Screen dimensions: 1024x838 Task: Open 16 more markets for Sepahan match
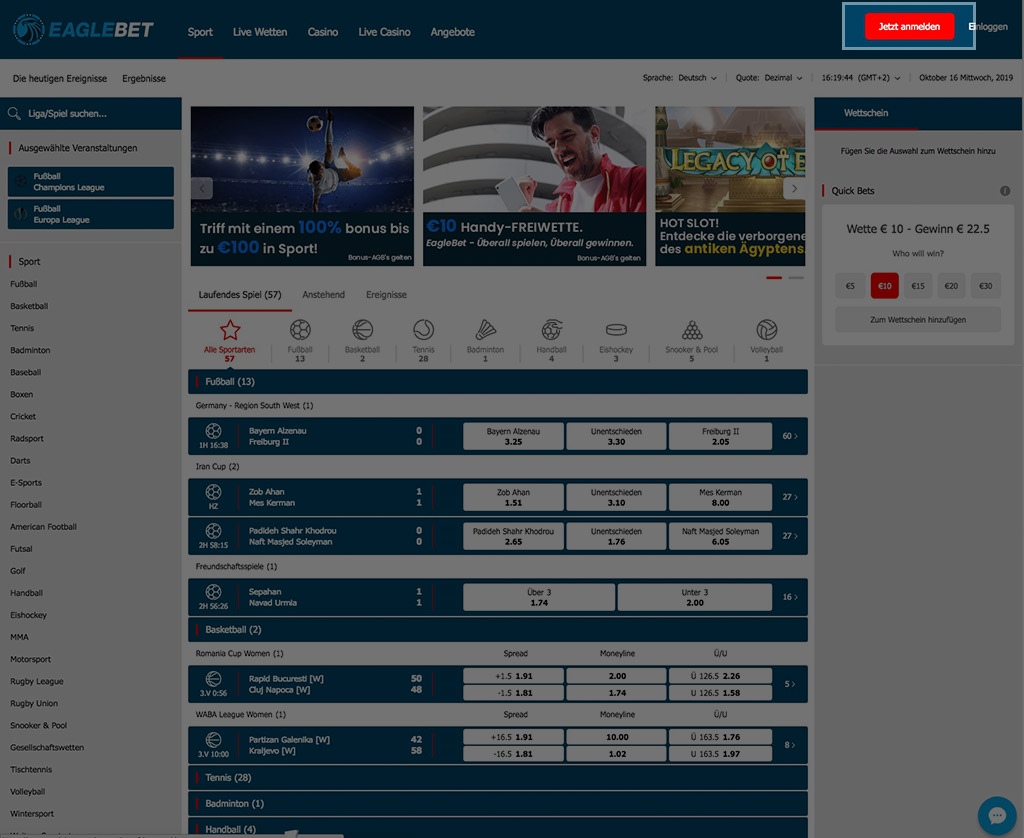click(790, 597)
